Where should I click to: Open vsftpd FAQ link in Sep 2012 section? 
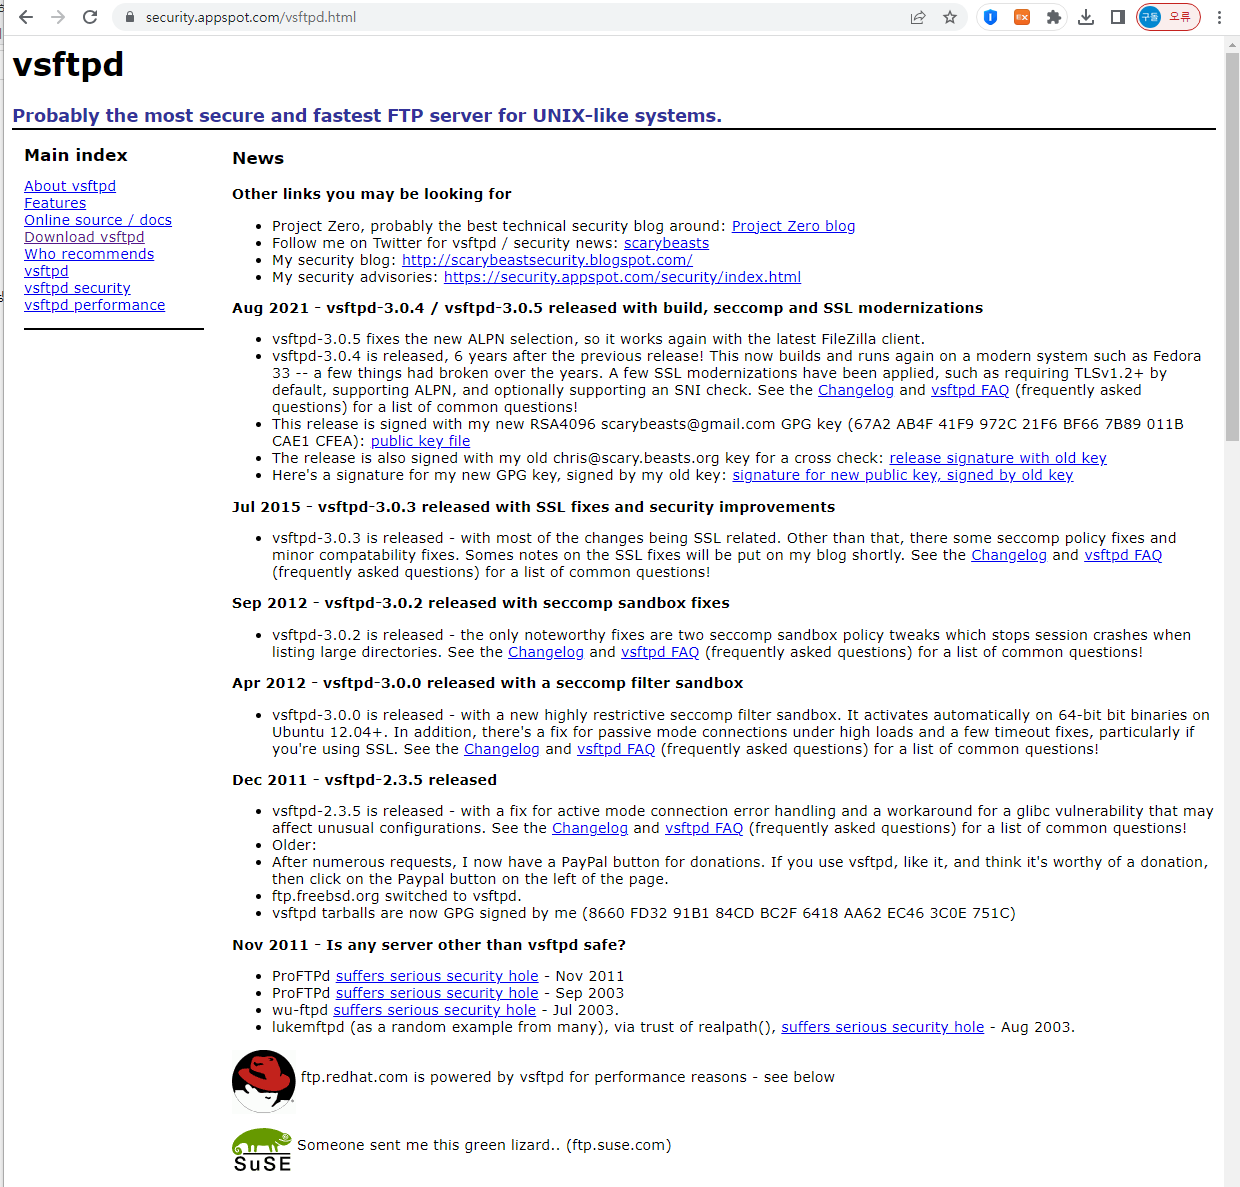coord(660,652)
